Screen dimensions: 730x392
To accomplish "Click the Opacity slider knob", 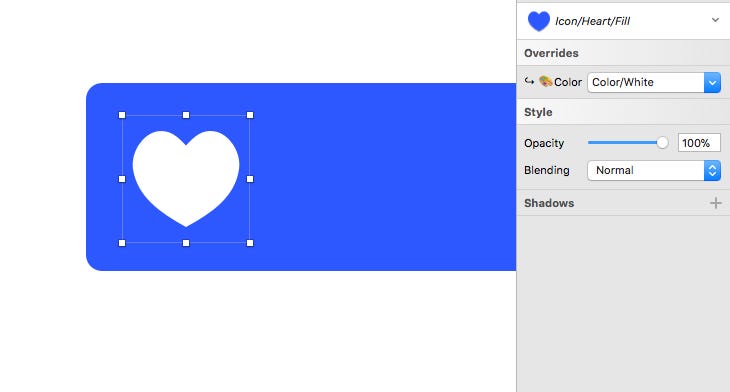I will tap(662, 143).
